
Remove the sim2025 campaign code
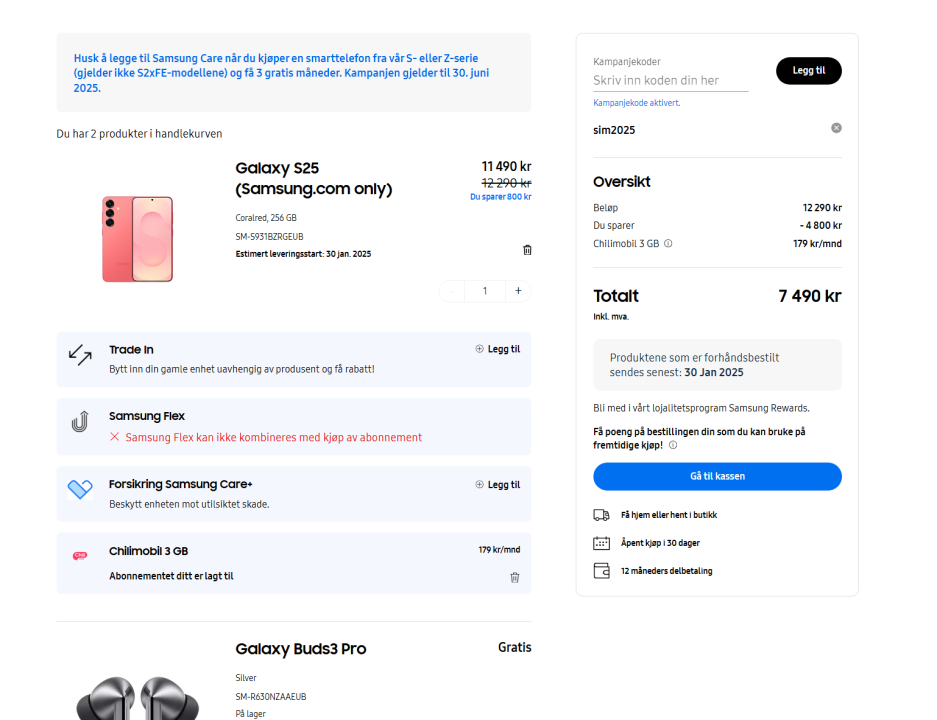tap(836, 128)
